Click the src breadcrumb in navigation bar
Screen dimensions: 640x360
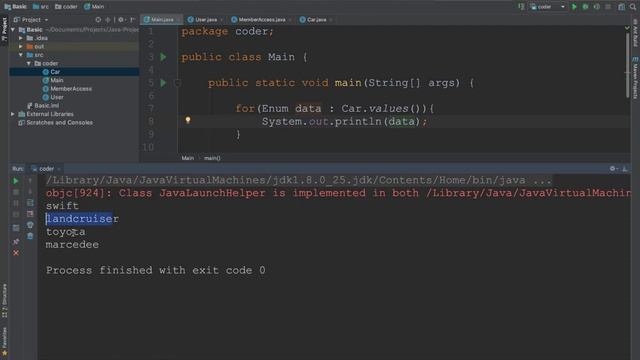(x=40, y=7)
